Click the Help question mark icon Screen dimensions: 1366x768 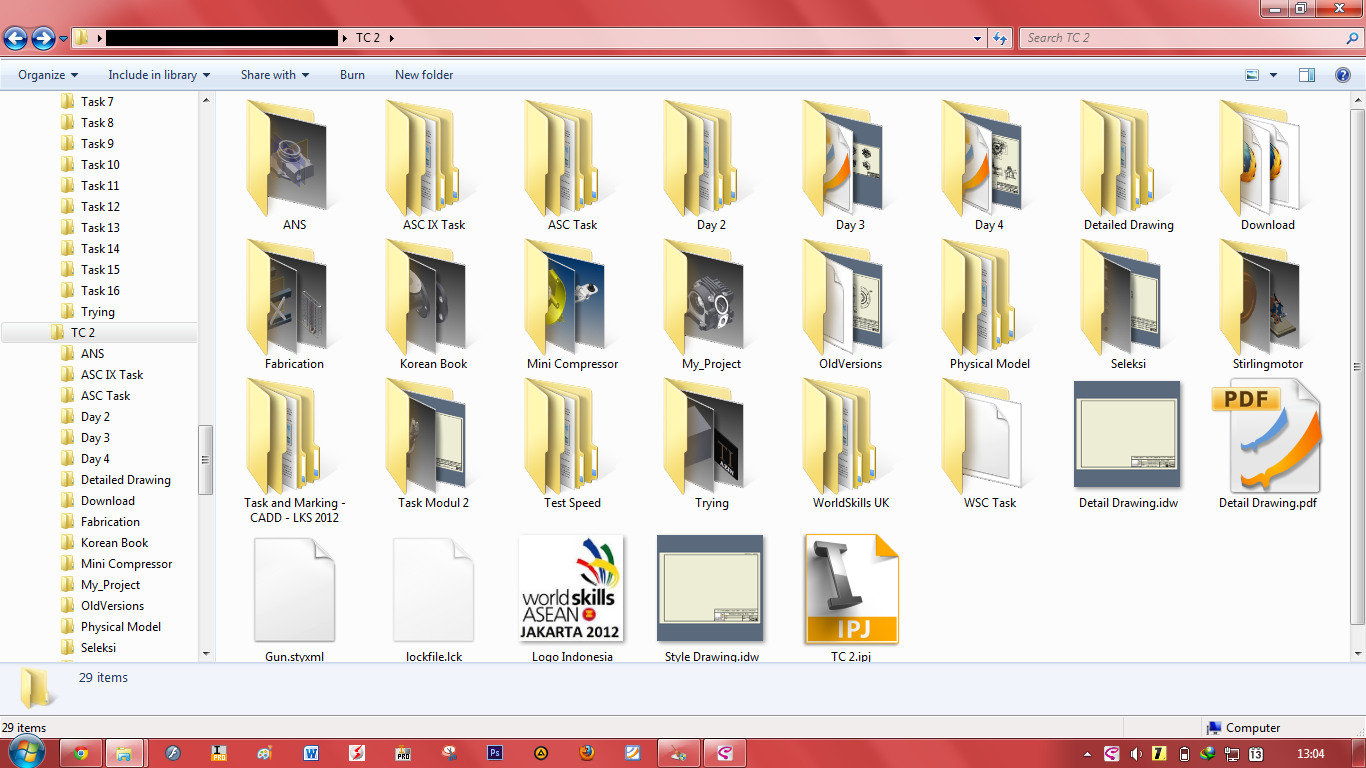[1343, 74]
